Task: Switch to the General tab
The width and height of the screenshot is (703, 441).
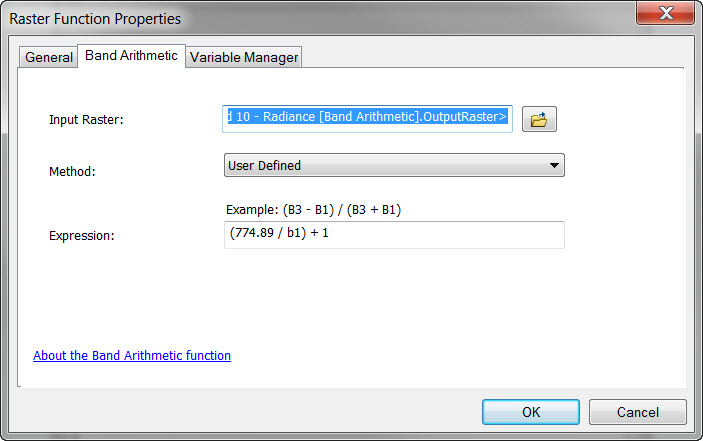Action: coord(49,57)
